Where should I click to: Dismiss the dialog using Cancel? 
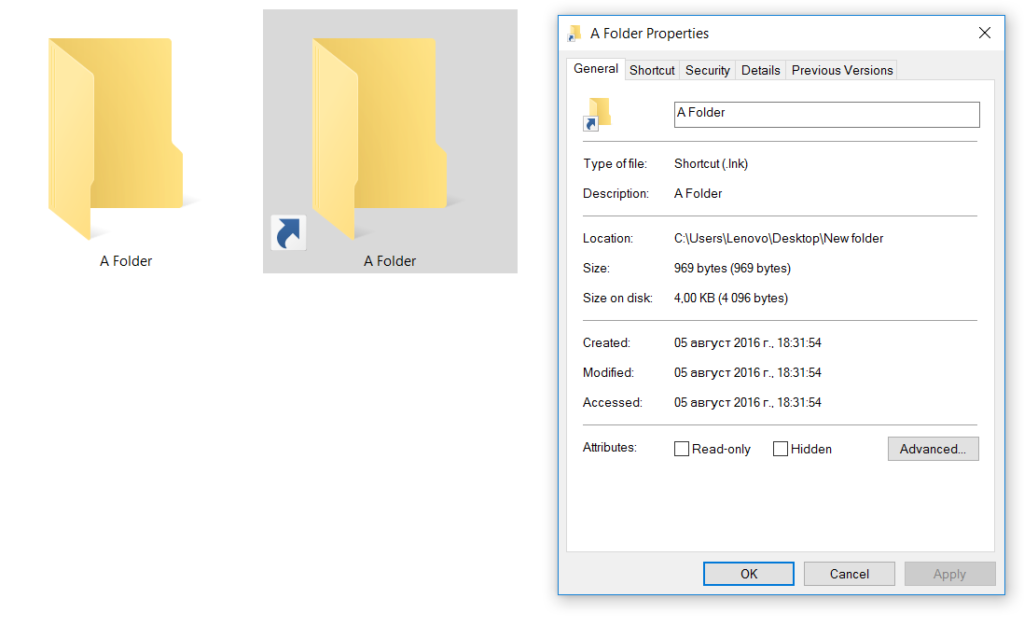coord(849,573)
